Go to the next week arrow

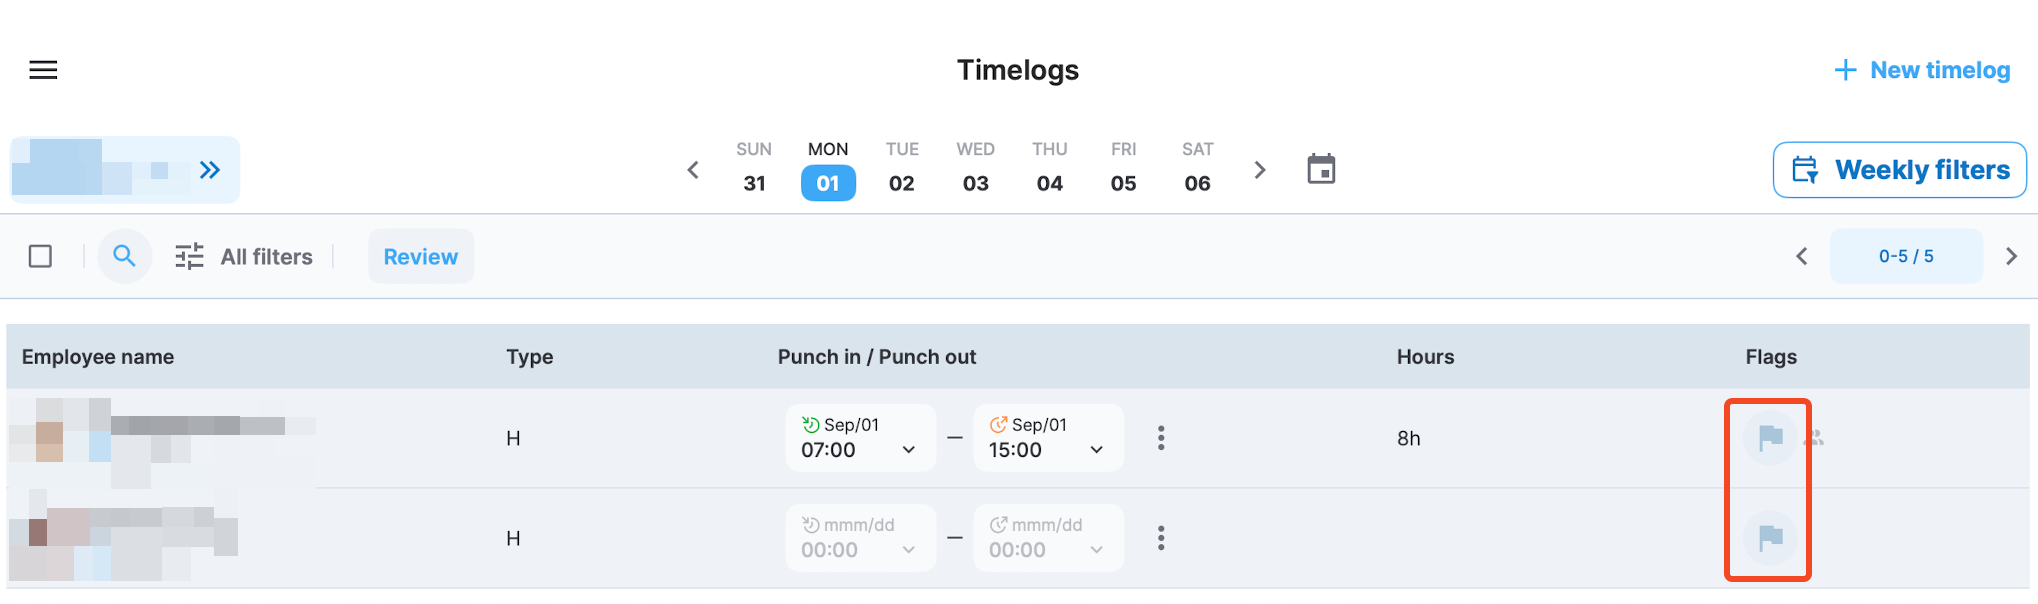[1260, 170]
